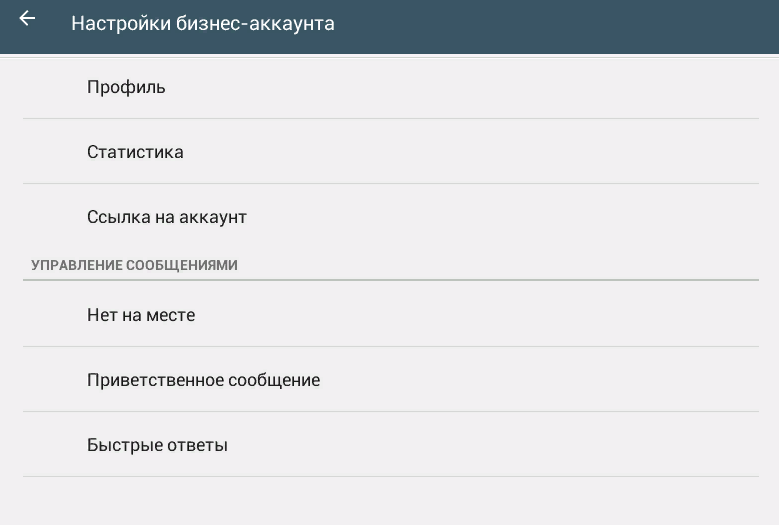Show account statistics via Статистика
779x525 pixels.
click(135, 152)
